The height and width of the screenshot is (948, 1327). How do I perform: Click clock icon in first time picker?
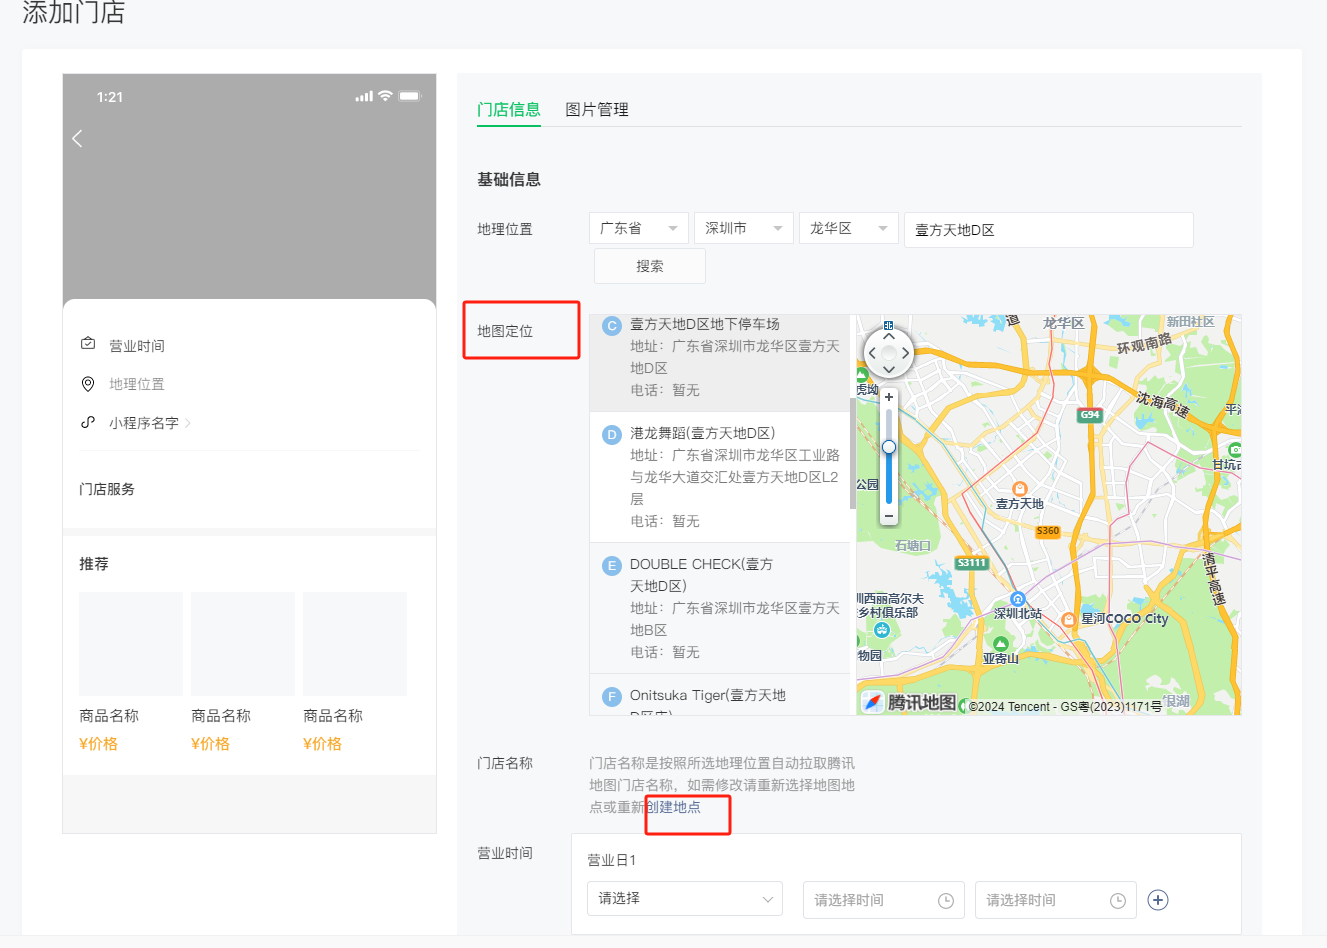coord(946,901)
